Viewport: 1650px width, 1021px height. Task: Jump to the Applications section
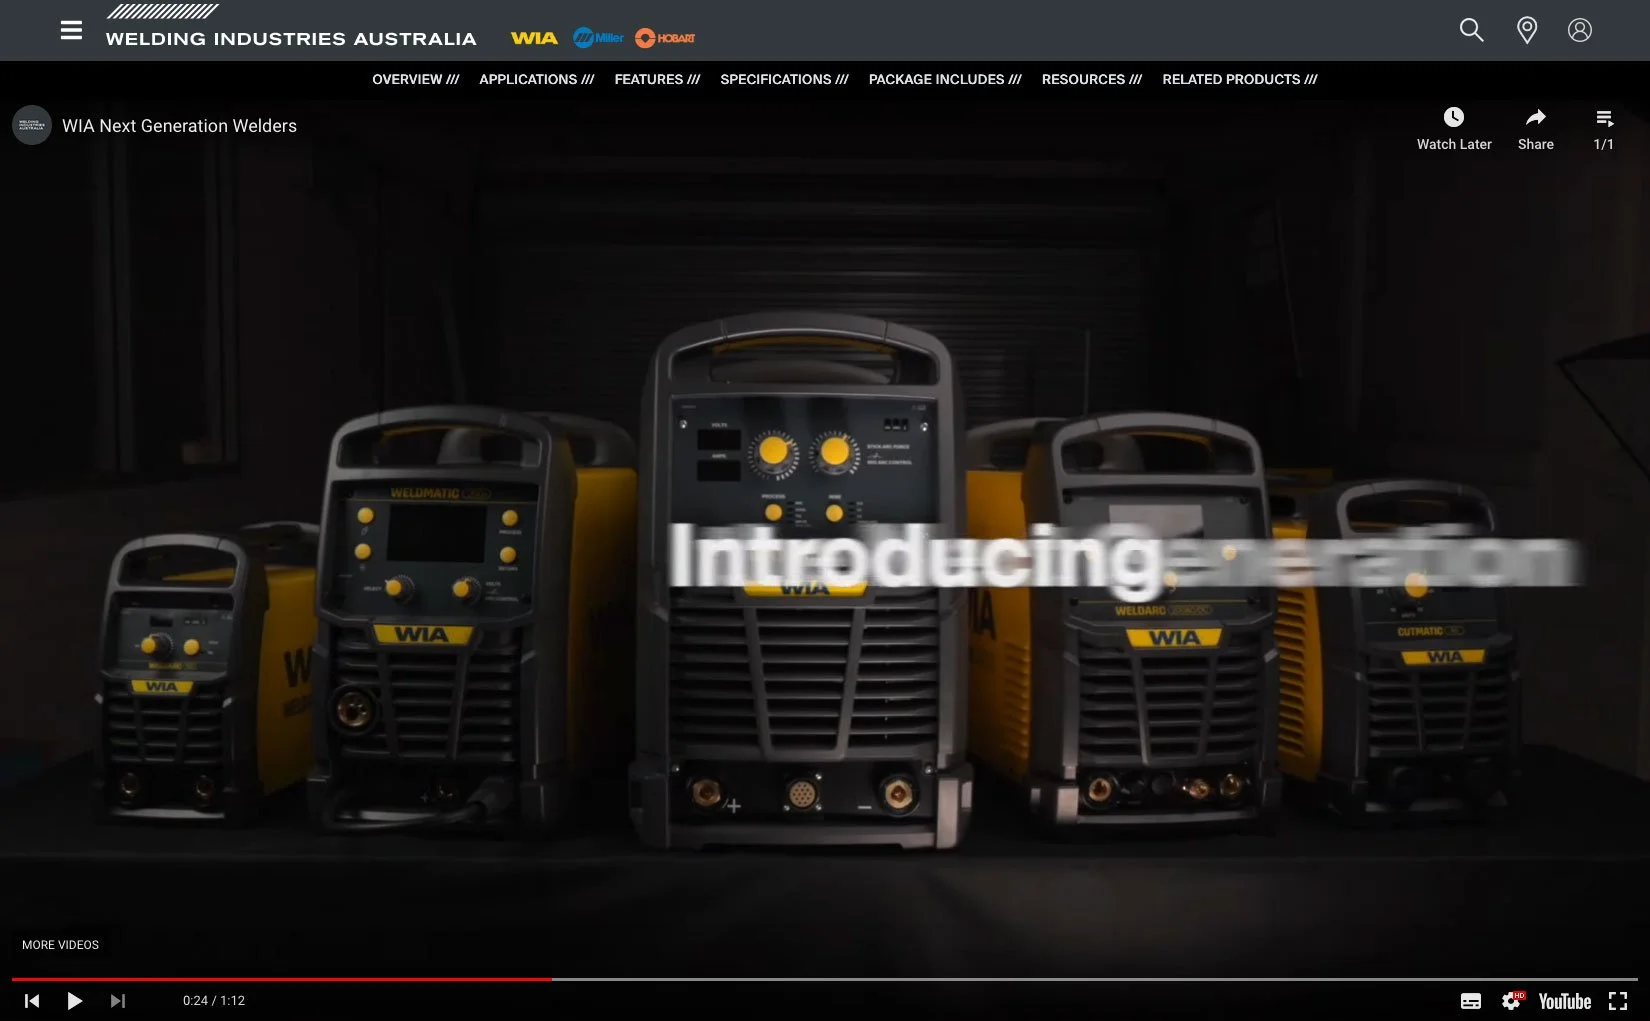pos(536,79)
